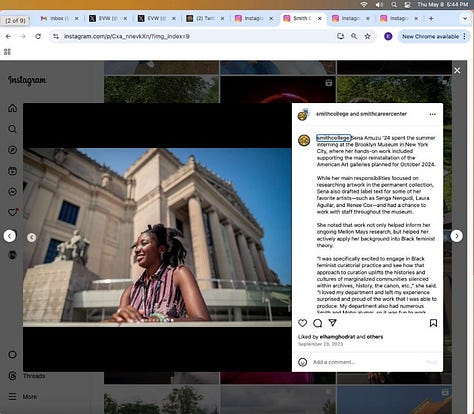Click the comment bubble icon under the post
474x414 pixels.
click(x=318, y=323)
